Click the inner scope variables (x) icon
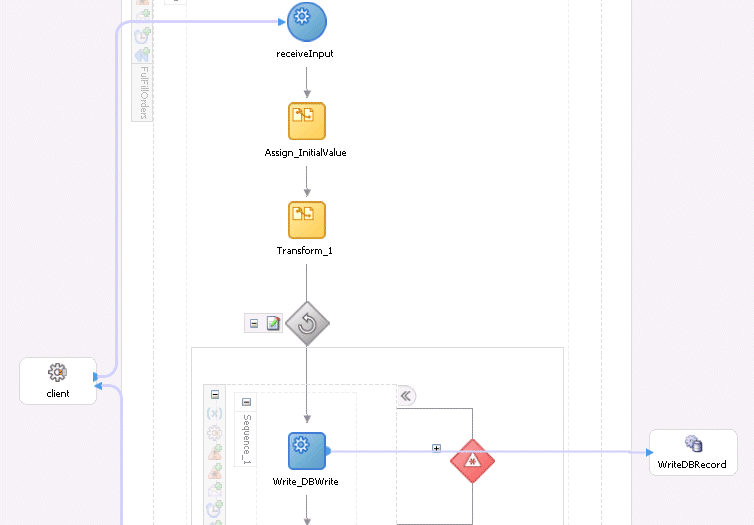Image resolution: width=754 pixels, height=525 pixels. pyautogui.click(x=214, y=413)
